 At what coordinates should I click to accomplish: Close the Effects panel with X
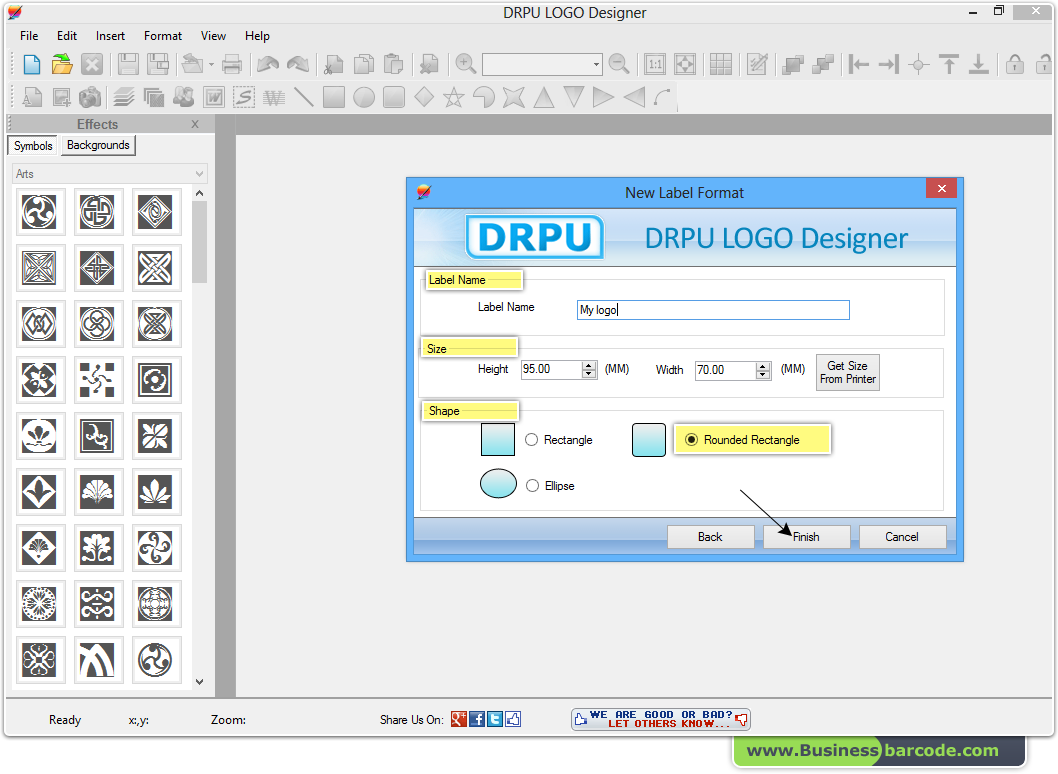click(x=195, y=124)
